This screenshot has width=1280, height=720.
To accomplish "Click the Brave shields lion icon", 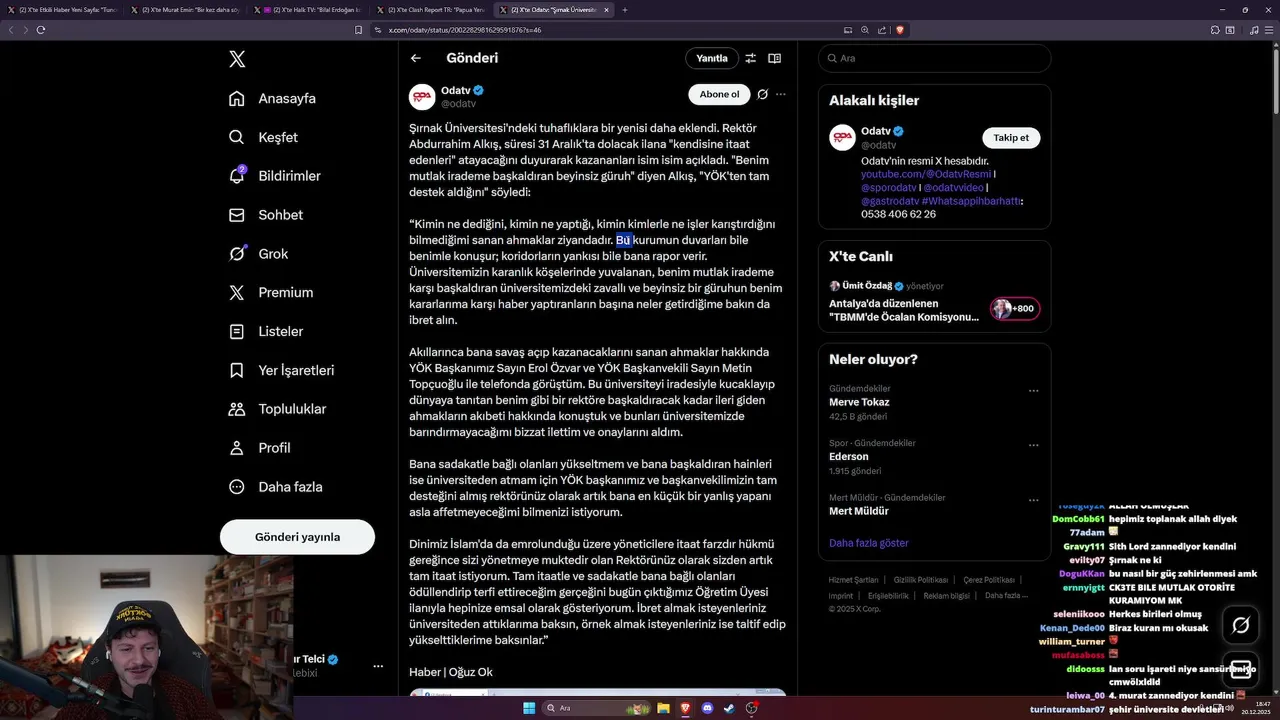I will tap(900, 30).
